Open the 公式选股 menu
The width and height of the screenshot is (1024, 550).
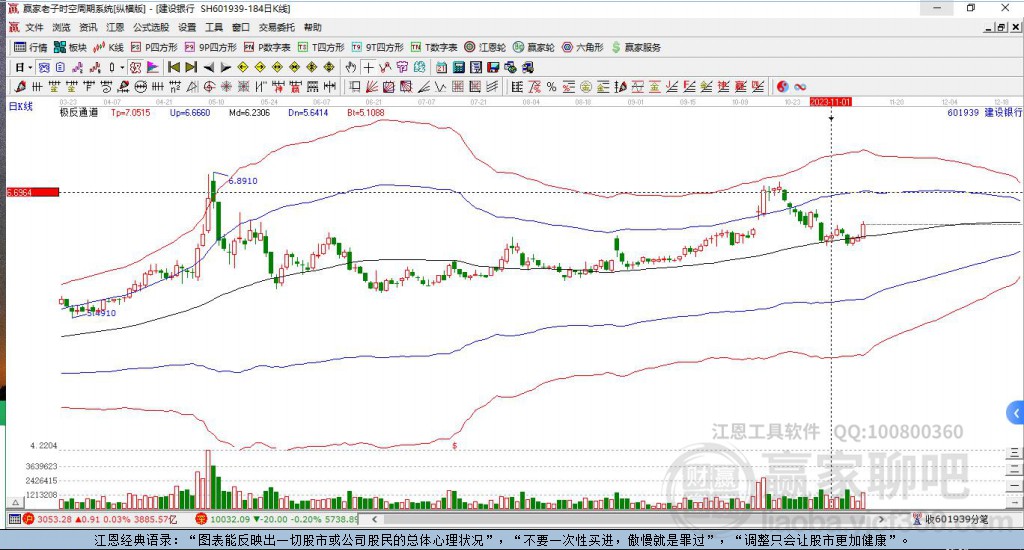click(151, 27)
